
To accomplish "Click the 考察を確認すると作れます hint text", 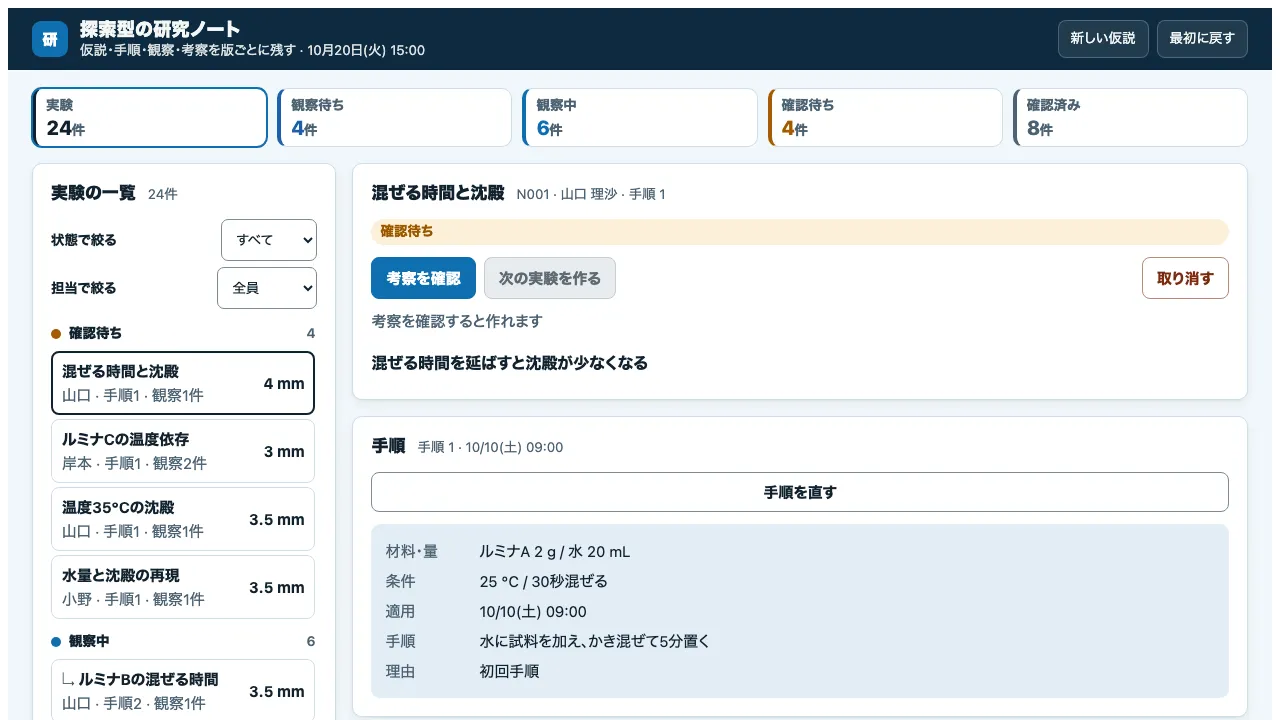I will pos(457,321).
